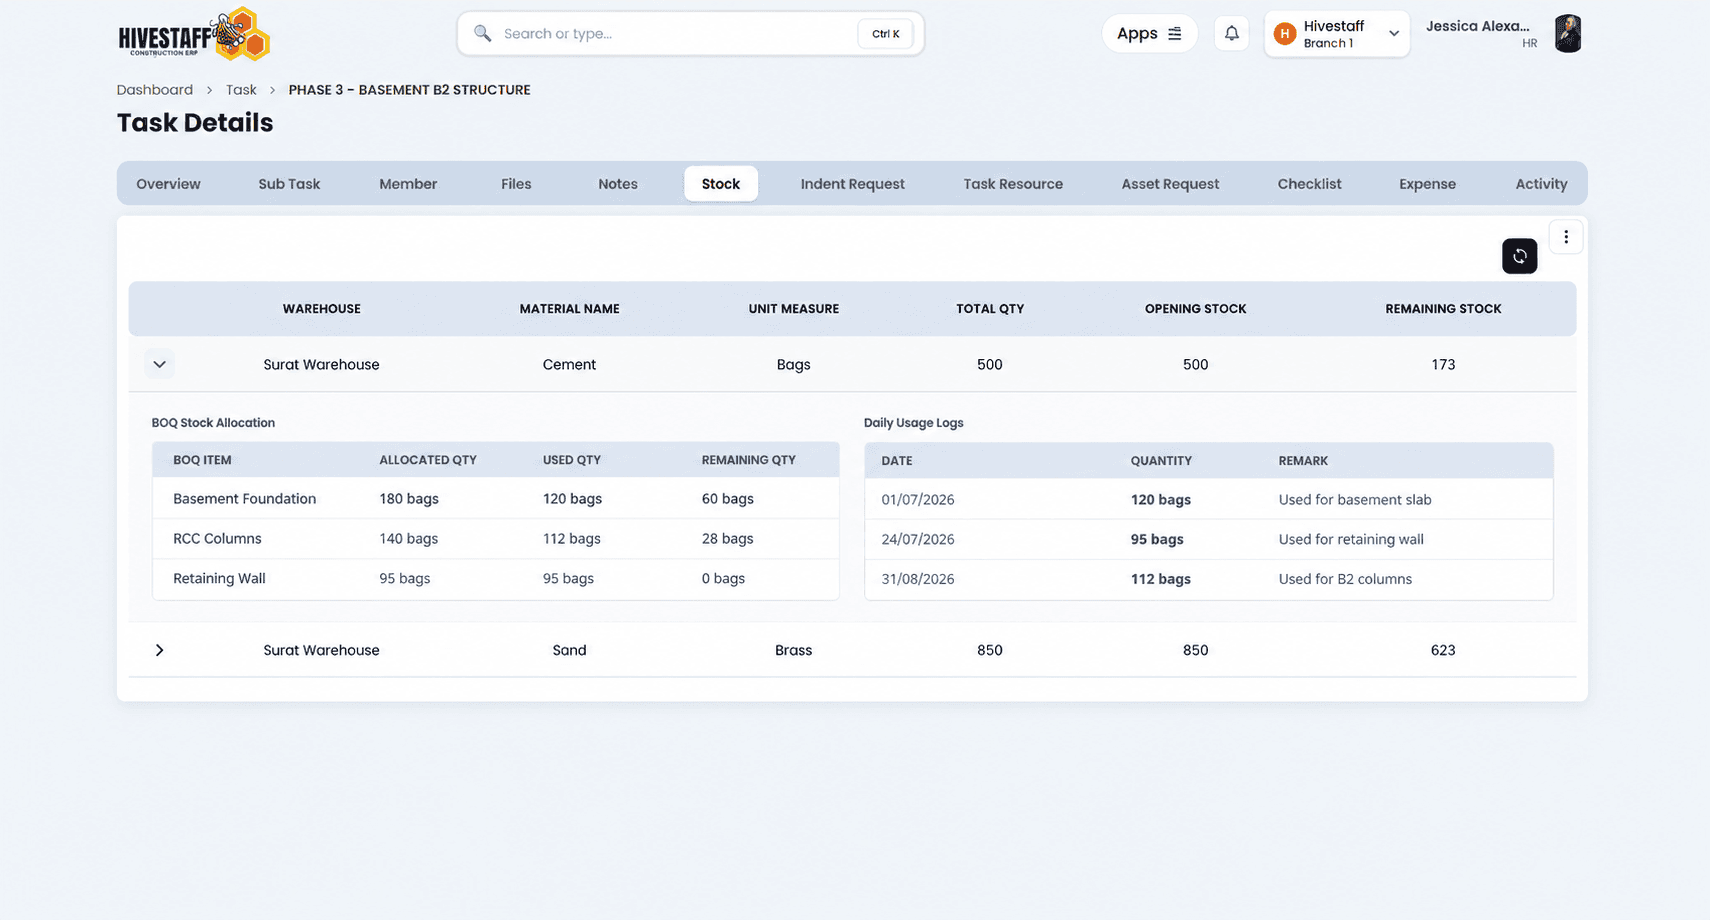This screenshot has width=1710, height=920.
Task: Click the refresh stock button
Action: click(1519, 256)
